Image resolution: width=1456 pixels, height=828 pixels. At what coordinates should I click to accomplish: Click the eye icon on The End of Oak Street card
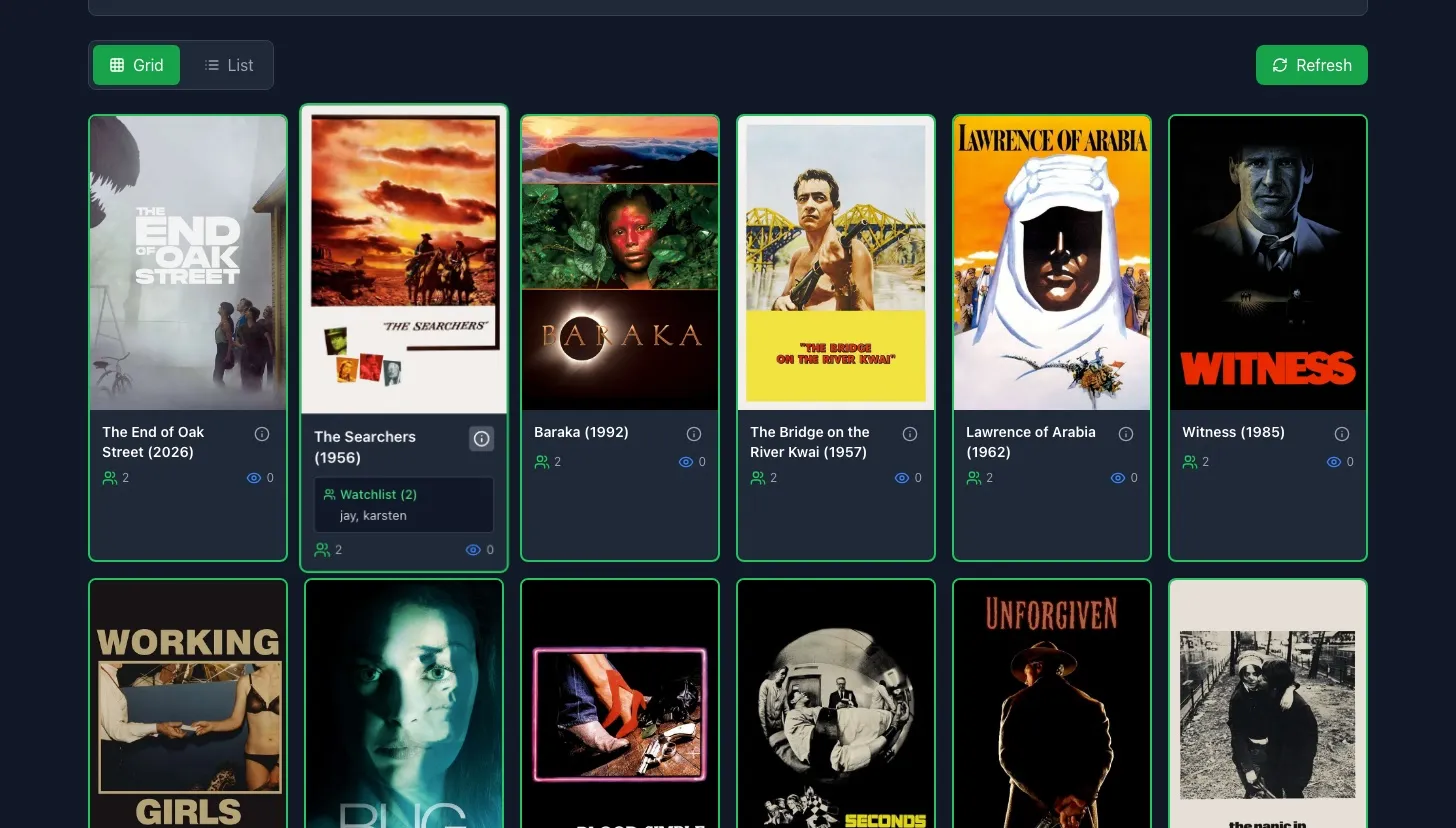pos(254,478)
